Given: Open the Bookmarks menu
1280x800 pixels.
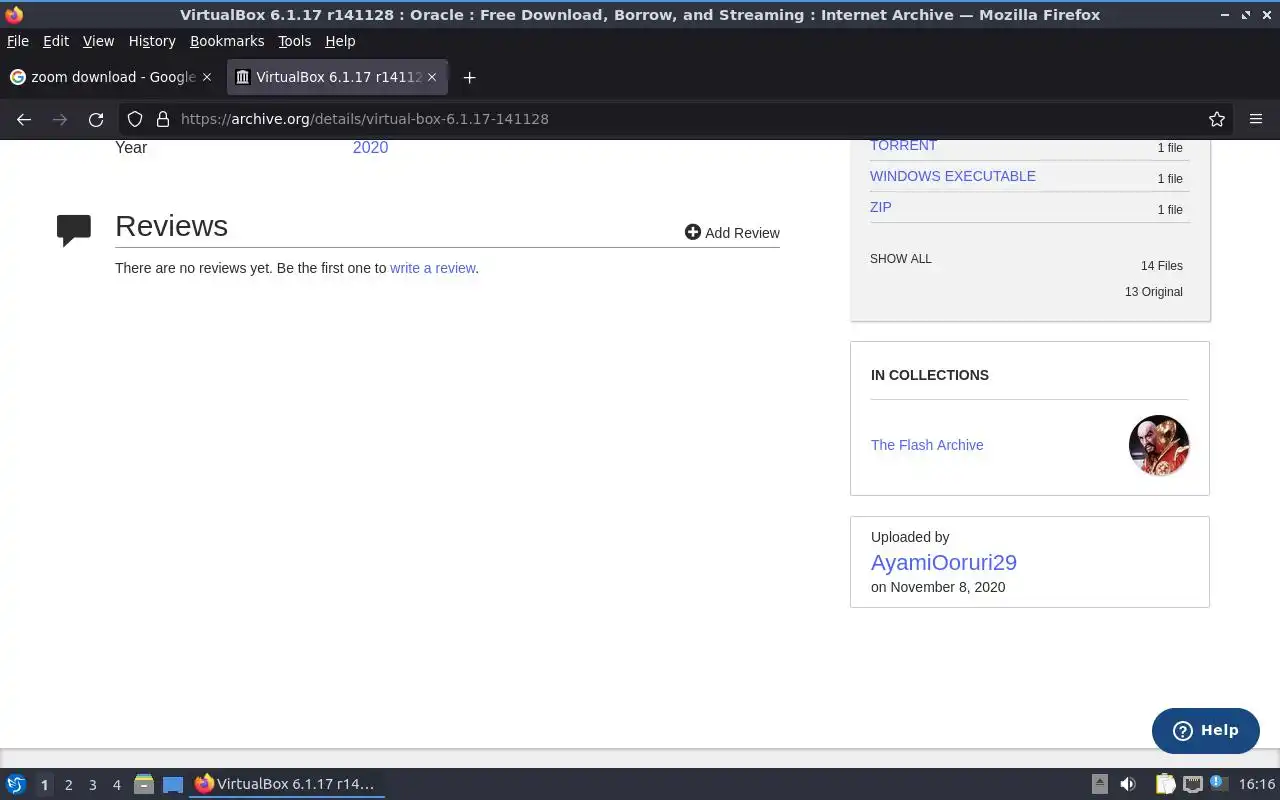Looking at the screenshot, I should coord(227,41).
